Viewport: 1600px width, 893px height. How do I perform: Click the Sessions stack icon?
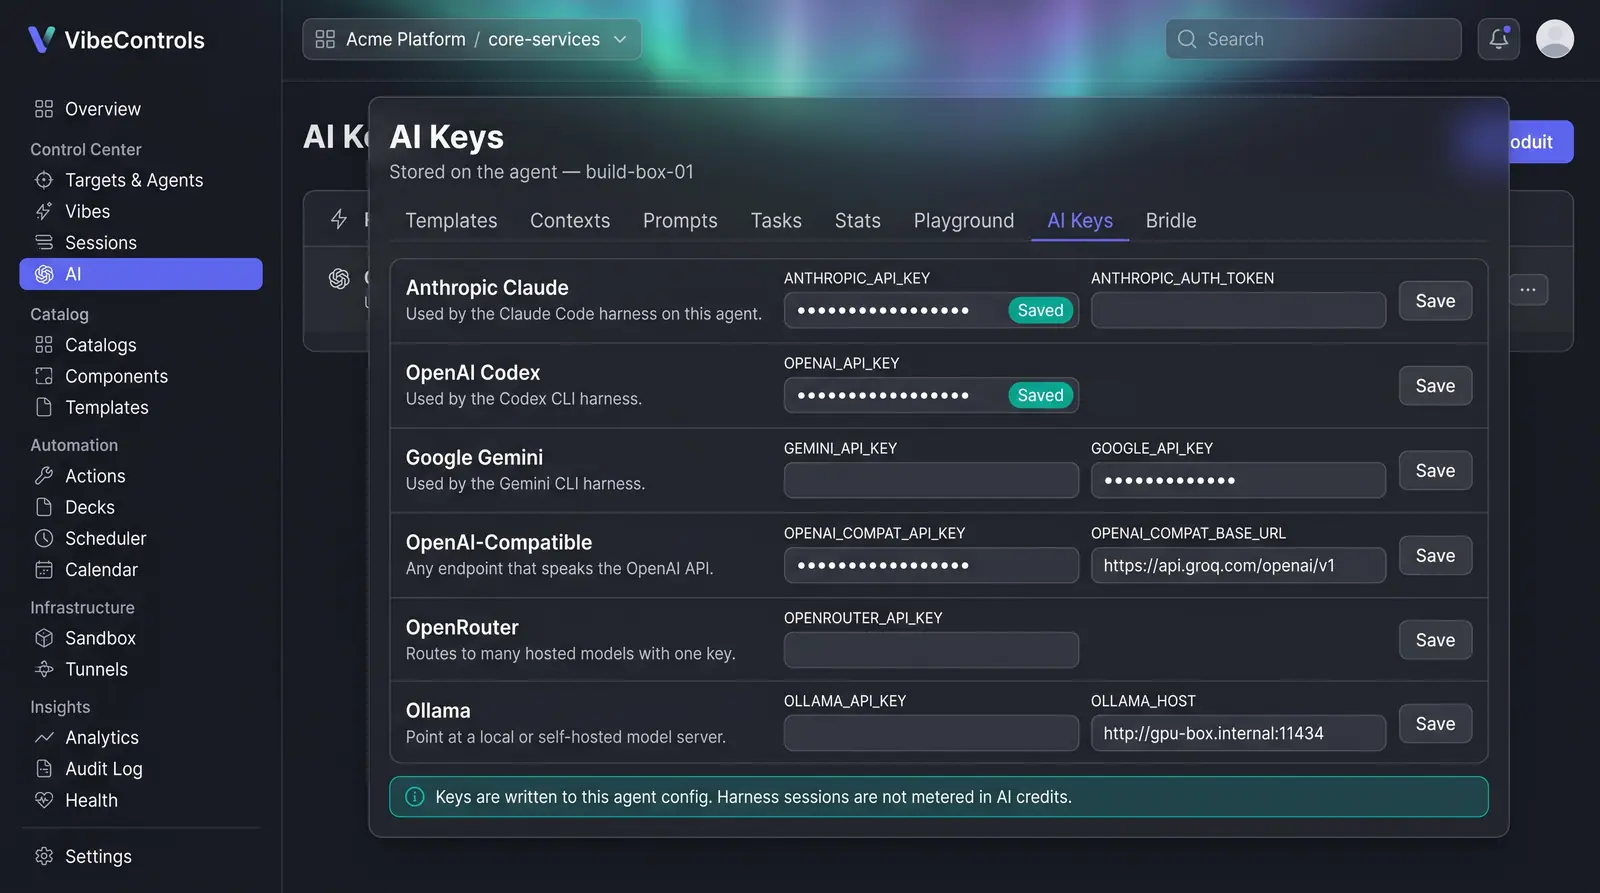coord(44,242)
